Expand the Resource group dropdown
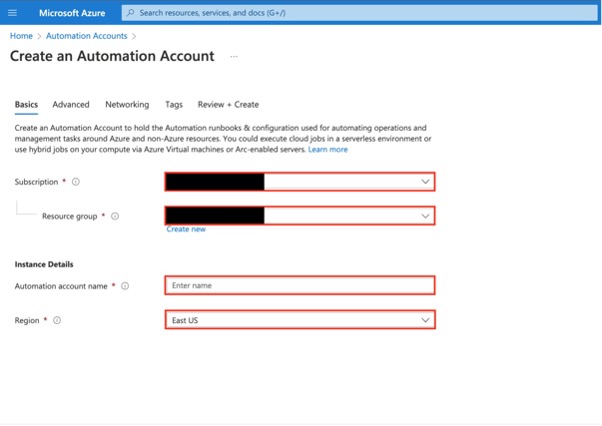602x426 pixels. pyautogui.click(x=300, y=216)
